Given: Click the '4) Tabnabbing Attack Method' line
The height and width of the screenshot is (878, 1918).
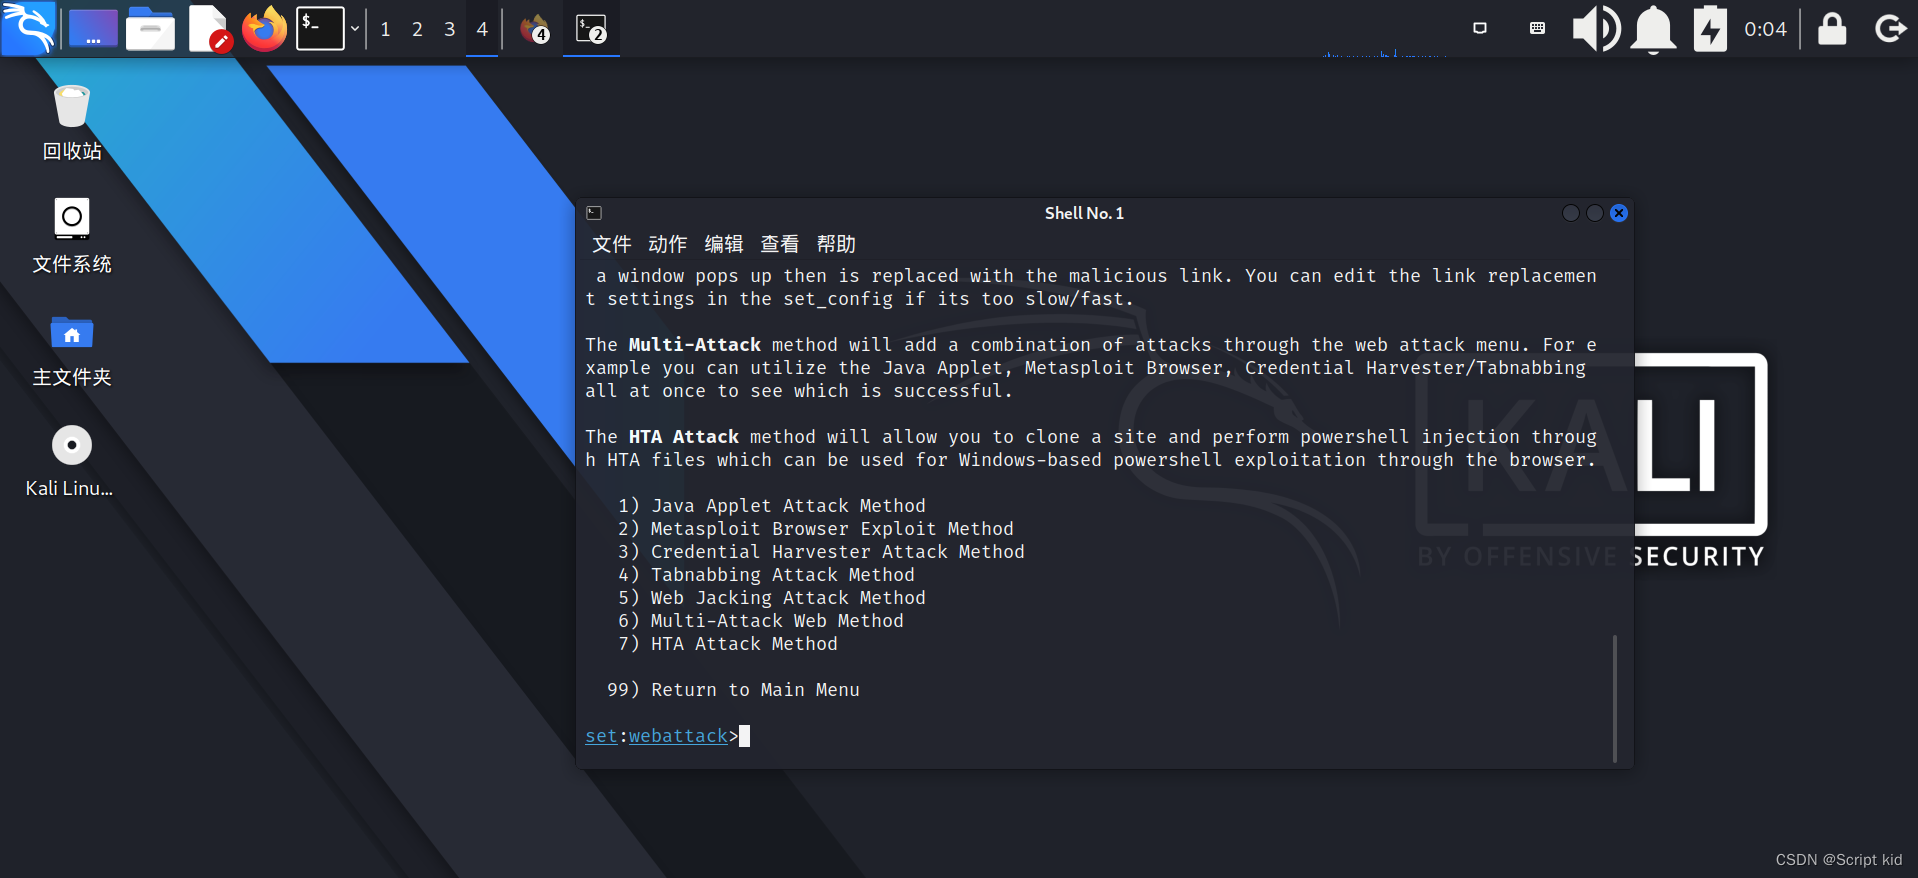Looking at the screenshot, I should click(x=766, y=575).
